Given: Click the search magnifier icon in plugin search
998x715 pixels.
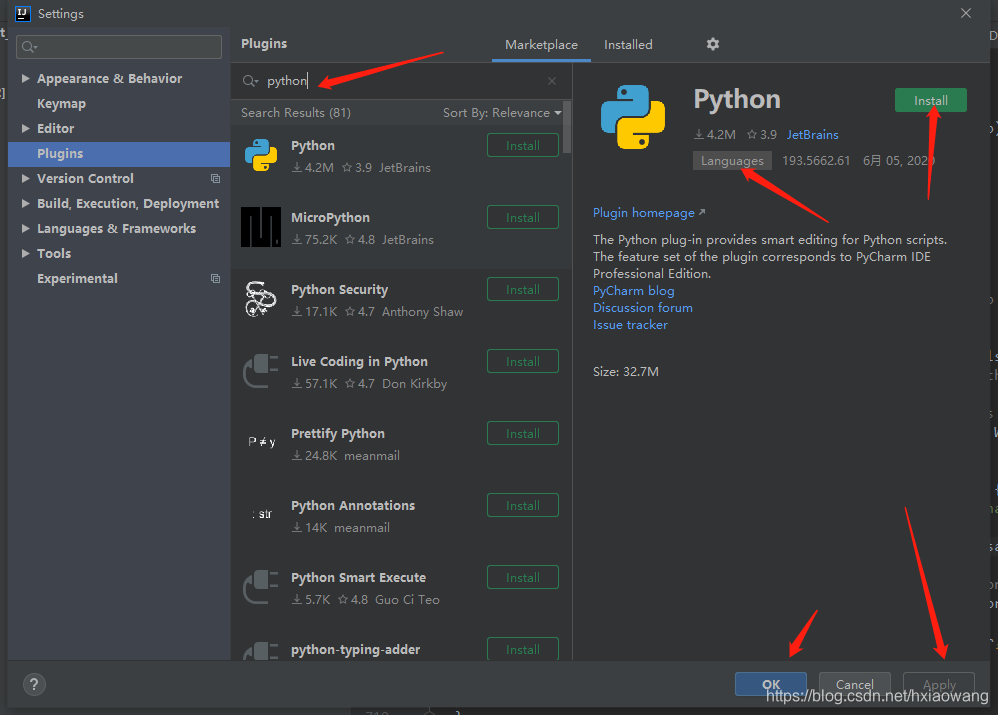Looking at the screenshot, I should click(x=250, y=81).
